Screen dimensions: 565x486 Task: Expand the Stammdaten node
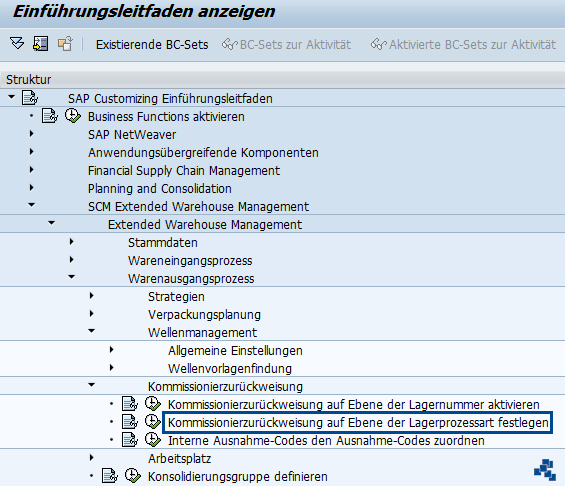[72, 242]
